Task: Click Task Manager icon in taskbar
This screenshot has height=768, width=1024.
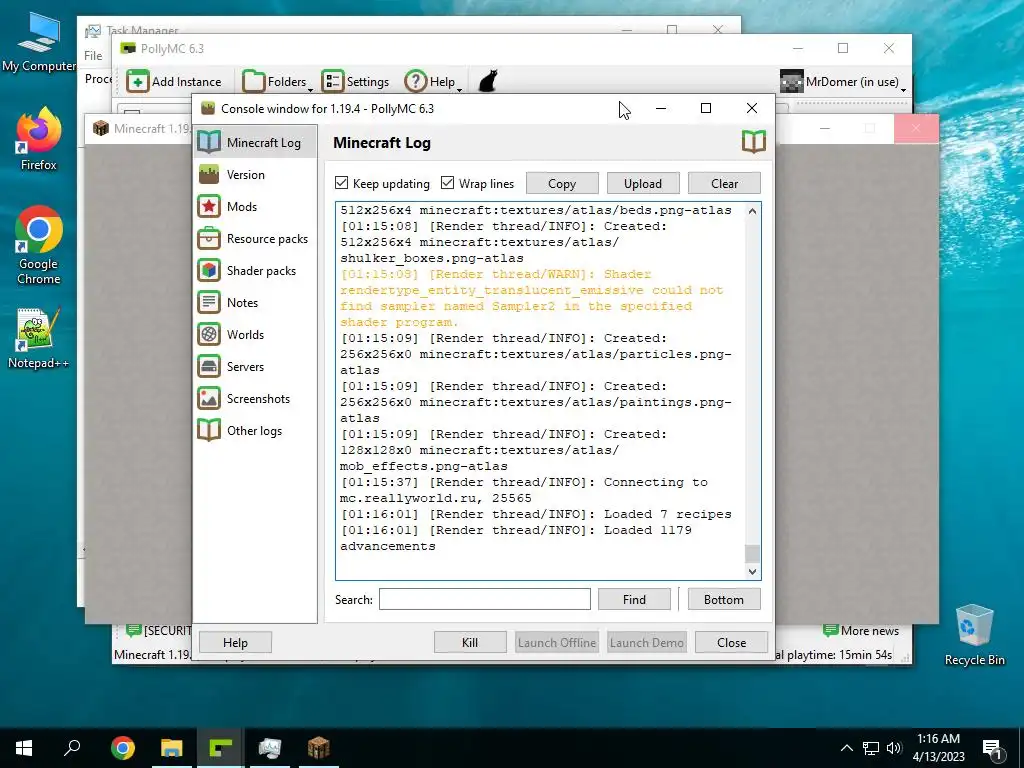Action: [x=270, y=748]
